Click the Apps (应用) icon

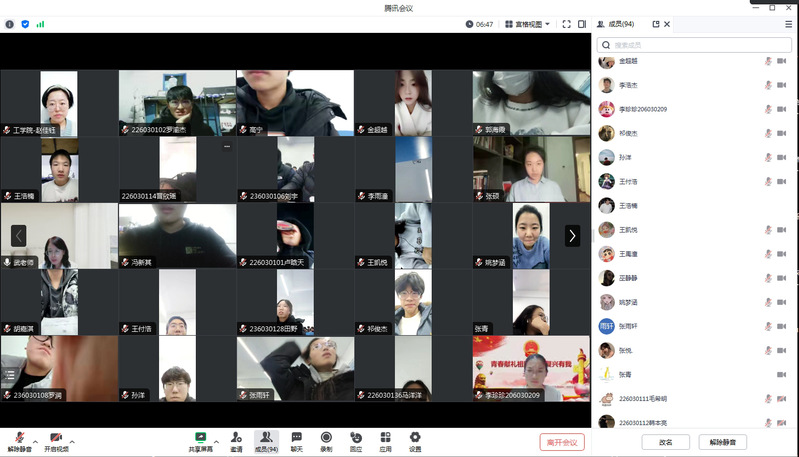point(385,441)
